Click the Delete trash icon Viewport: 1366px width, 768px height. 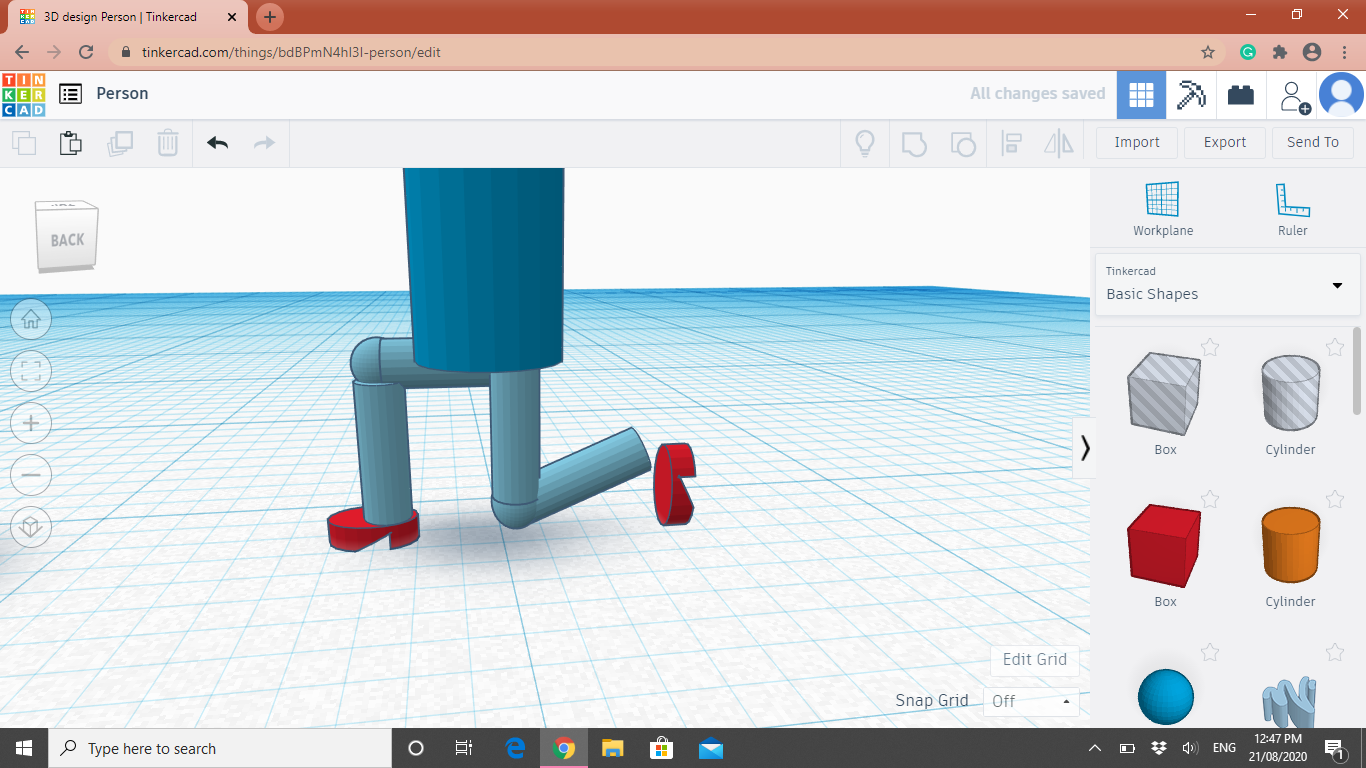[168, 143]
